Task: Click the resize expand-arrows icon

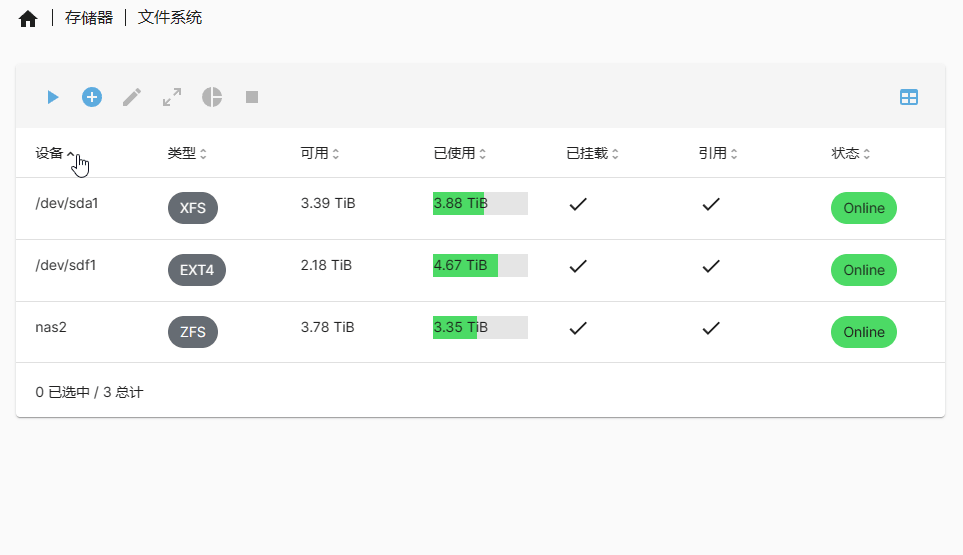Action: [172, 97]
